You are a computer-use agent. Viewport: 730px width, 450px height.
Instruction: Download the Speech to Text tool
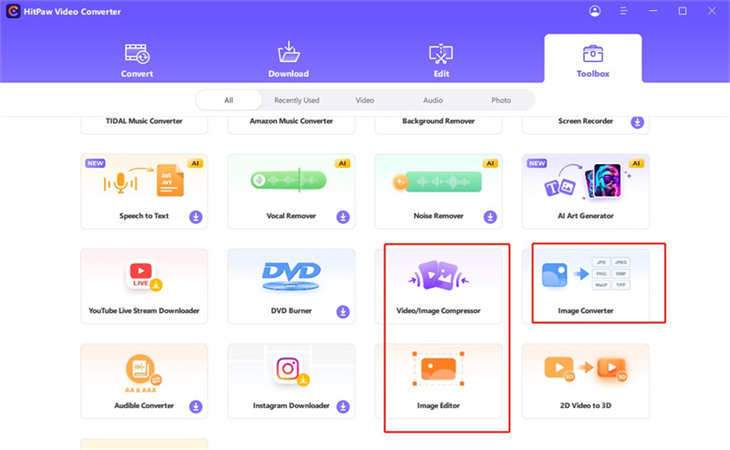196,217
